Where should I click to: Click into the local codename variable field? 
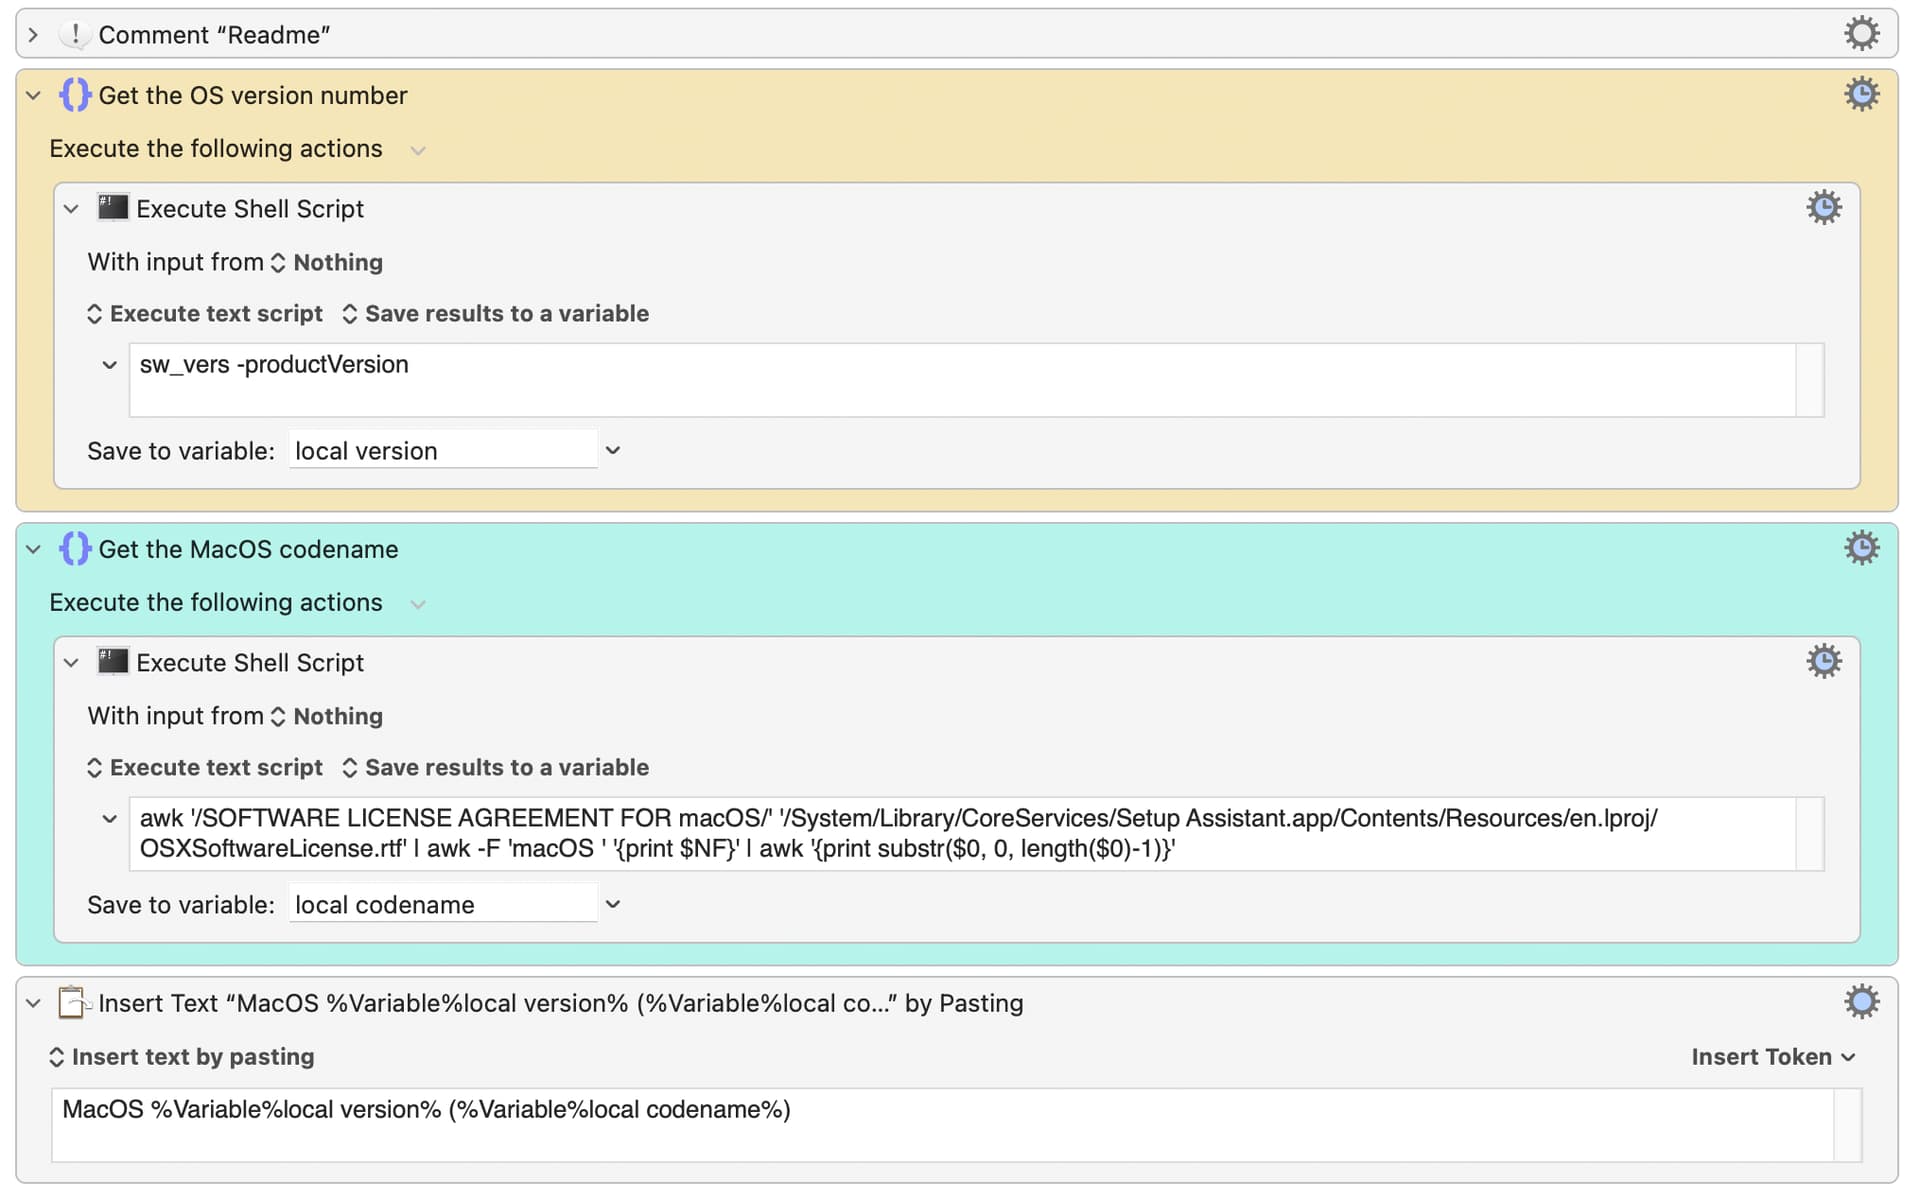point(442,905)
